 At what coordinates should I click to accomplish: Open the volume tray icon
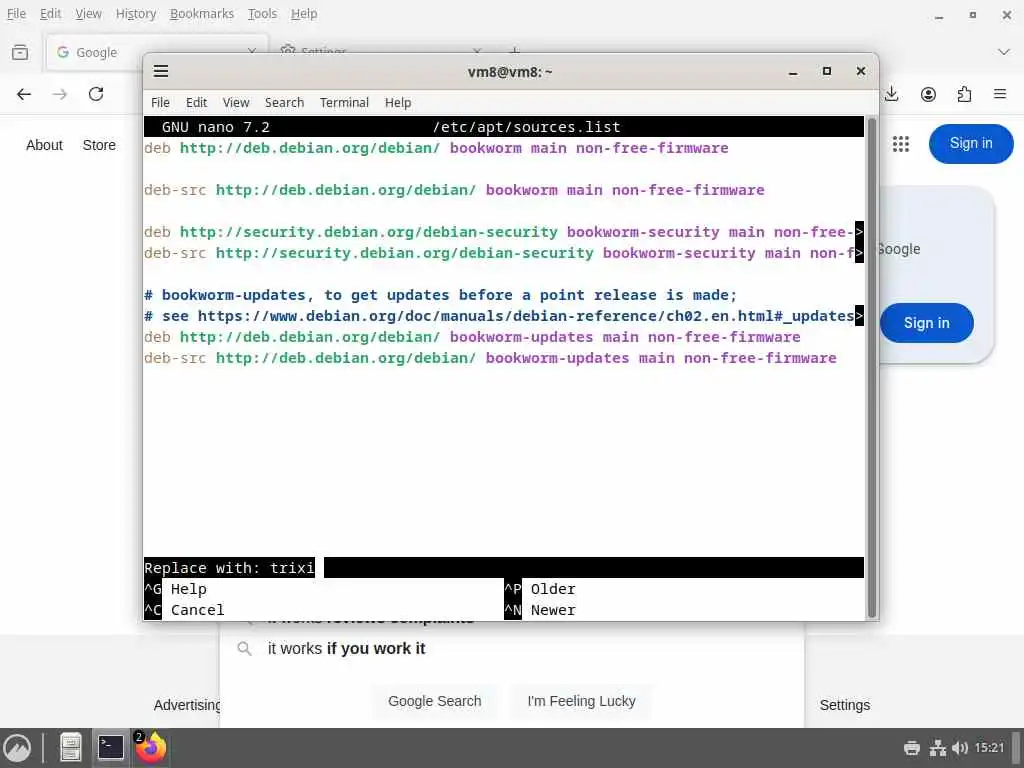coord(960,748)
